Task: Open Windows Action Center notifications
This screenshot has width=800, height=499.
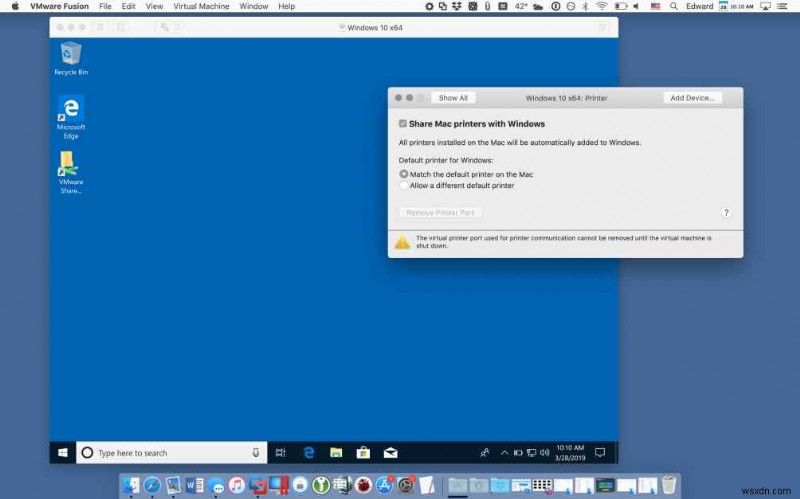Action: pyautogui.click(x=600, y=453)
